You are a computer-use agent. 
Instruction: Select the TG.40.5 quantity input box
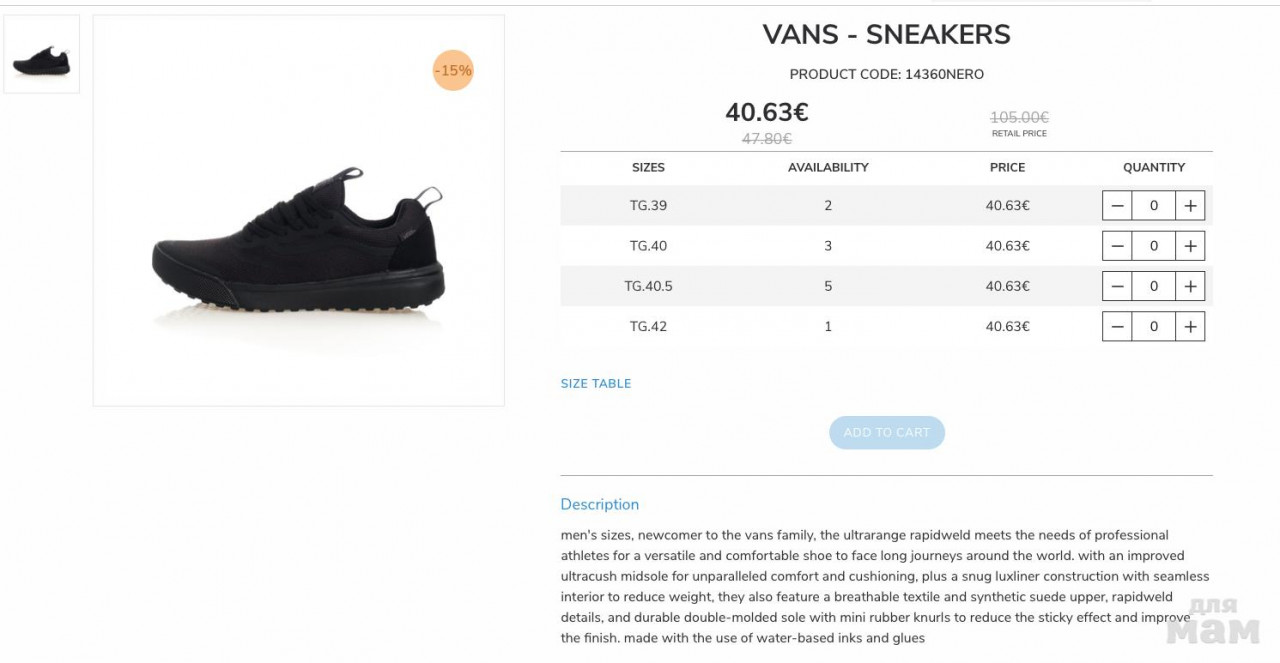coord(1153,286)
